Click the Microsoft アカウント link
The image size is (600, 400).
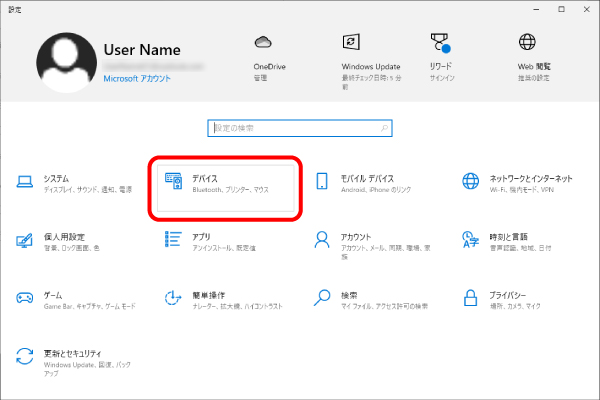click(x=137, y=77)
